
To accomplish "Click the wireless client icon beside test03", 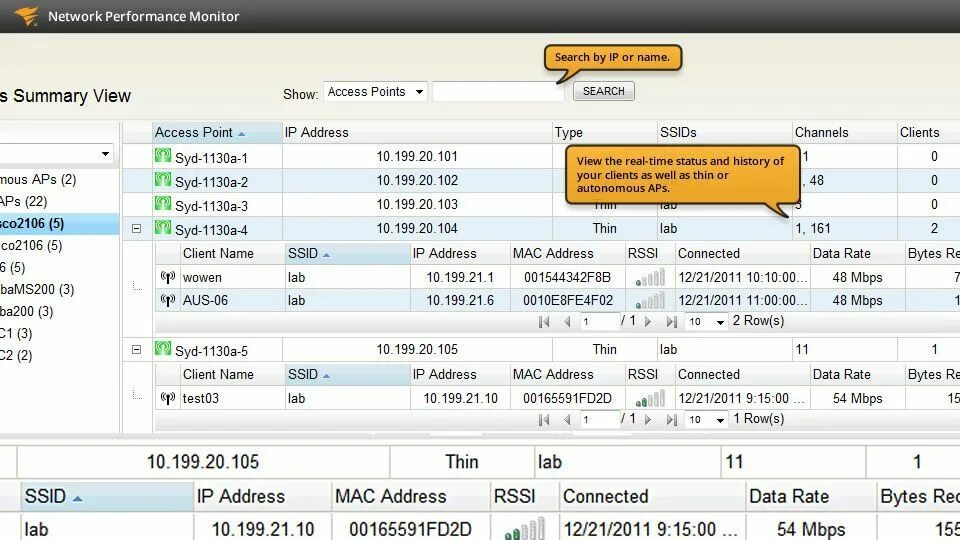I will 168,398.
